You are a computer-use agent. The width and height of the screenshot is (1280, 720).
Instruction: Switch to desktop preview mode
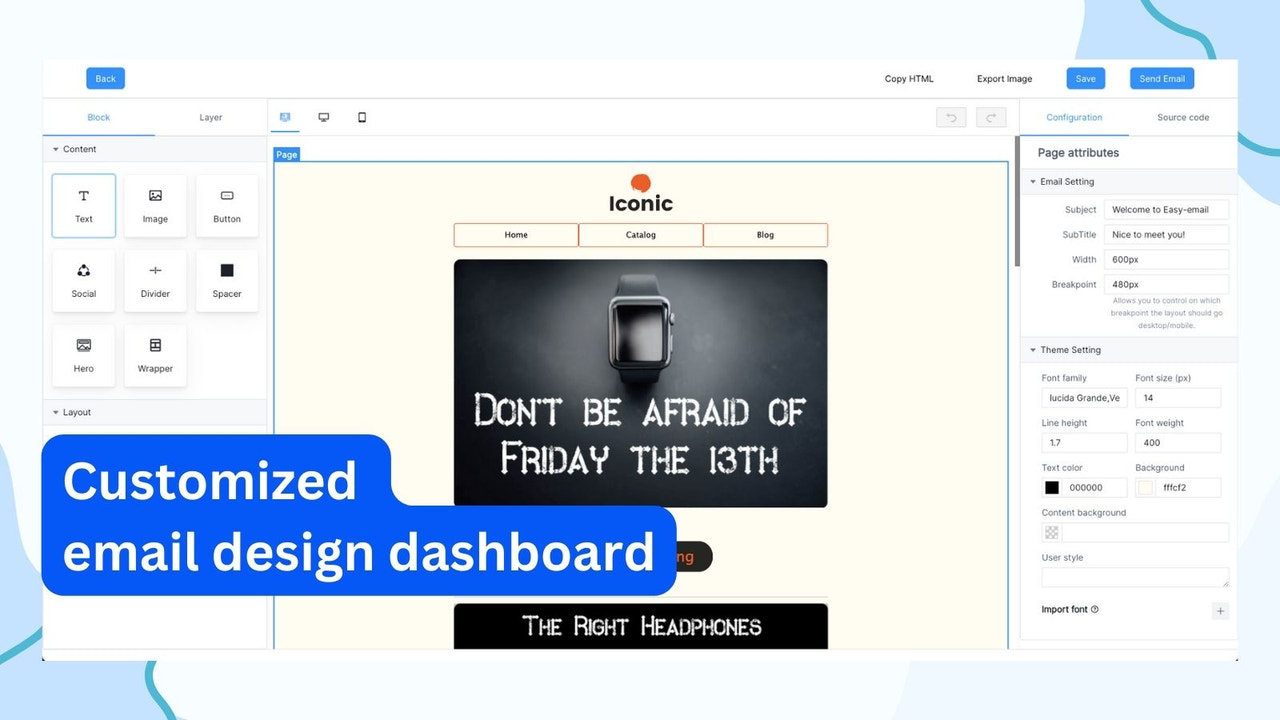click(323, 116)
